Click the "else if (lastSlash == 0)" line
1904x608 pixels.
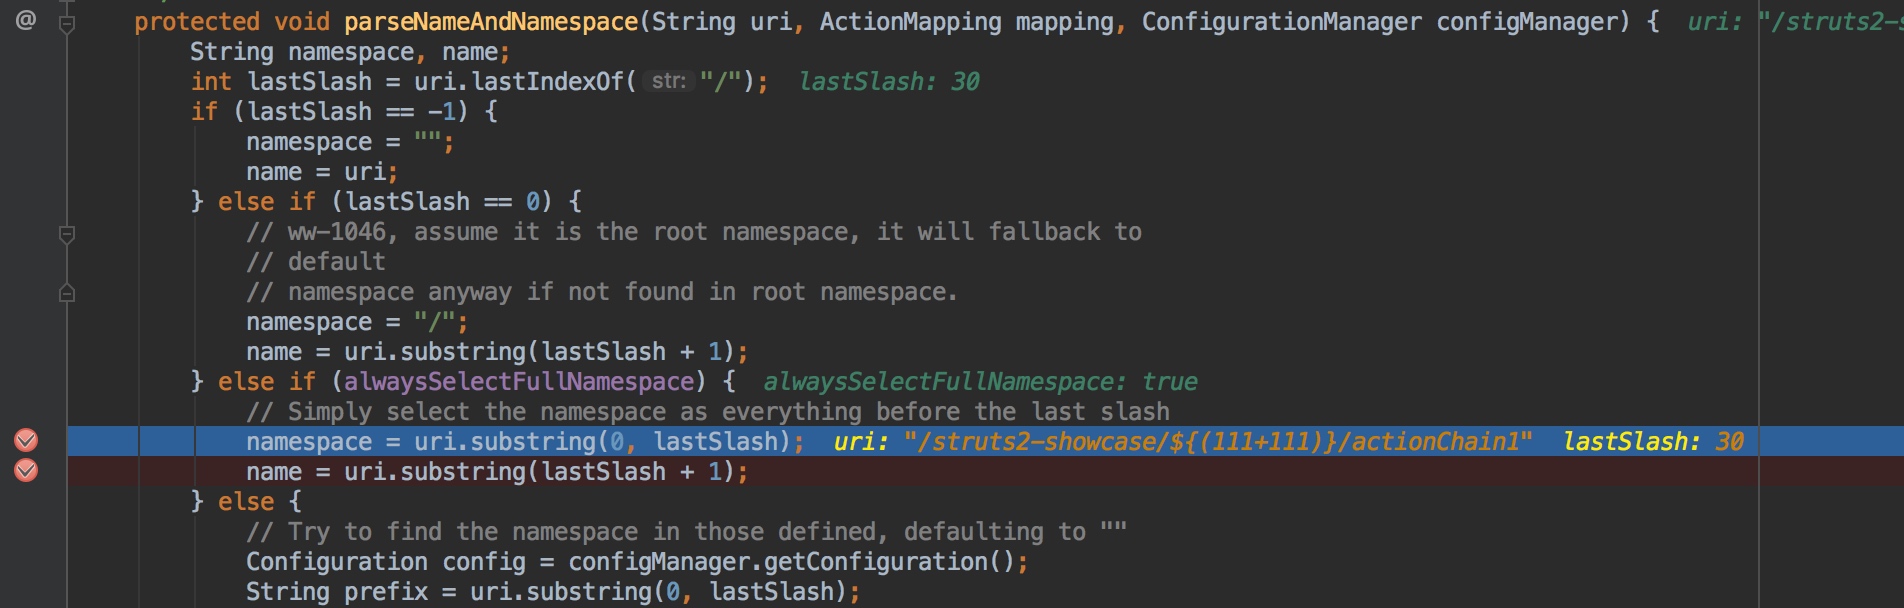(386, 202)
